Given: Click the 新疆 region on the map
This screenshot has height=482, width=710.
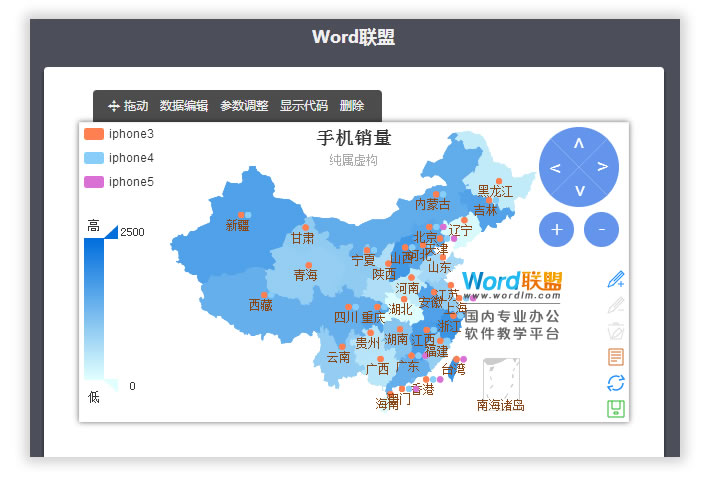Looking at the screenshot, I should coord(238,225).
